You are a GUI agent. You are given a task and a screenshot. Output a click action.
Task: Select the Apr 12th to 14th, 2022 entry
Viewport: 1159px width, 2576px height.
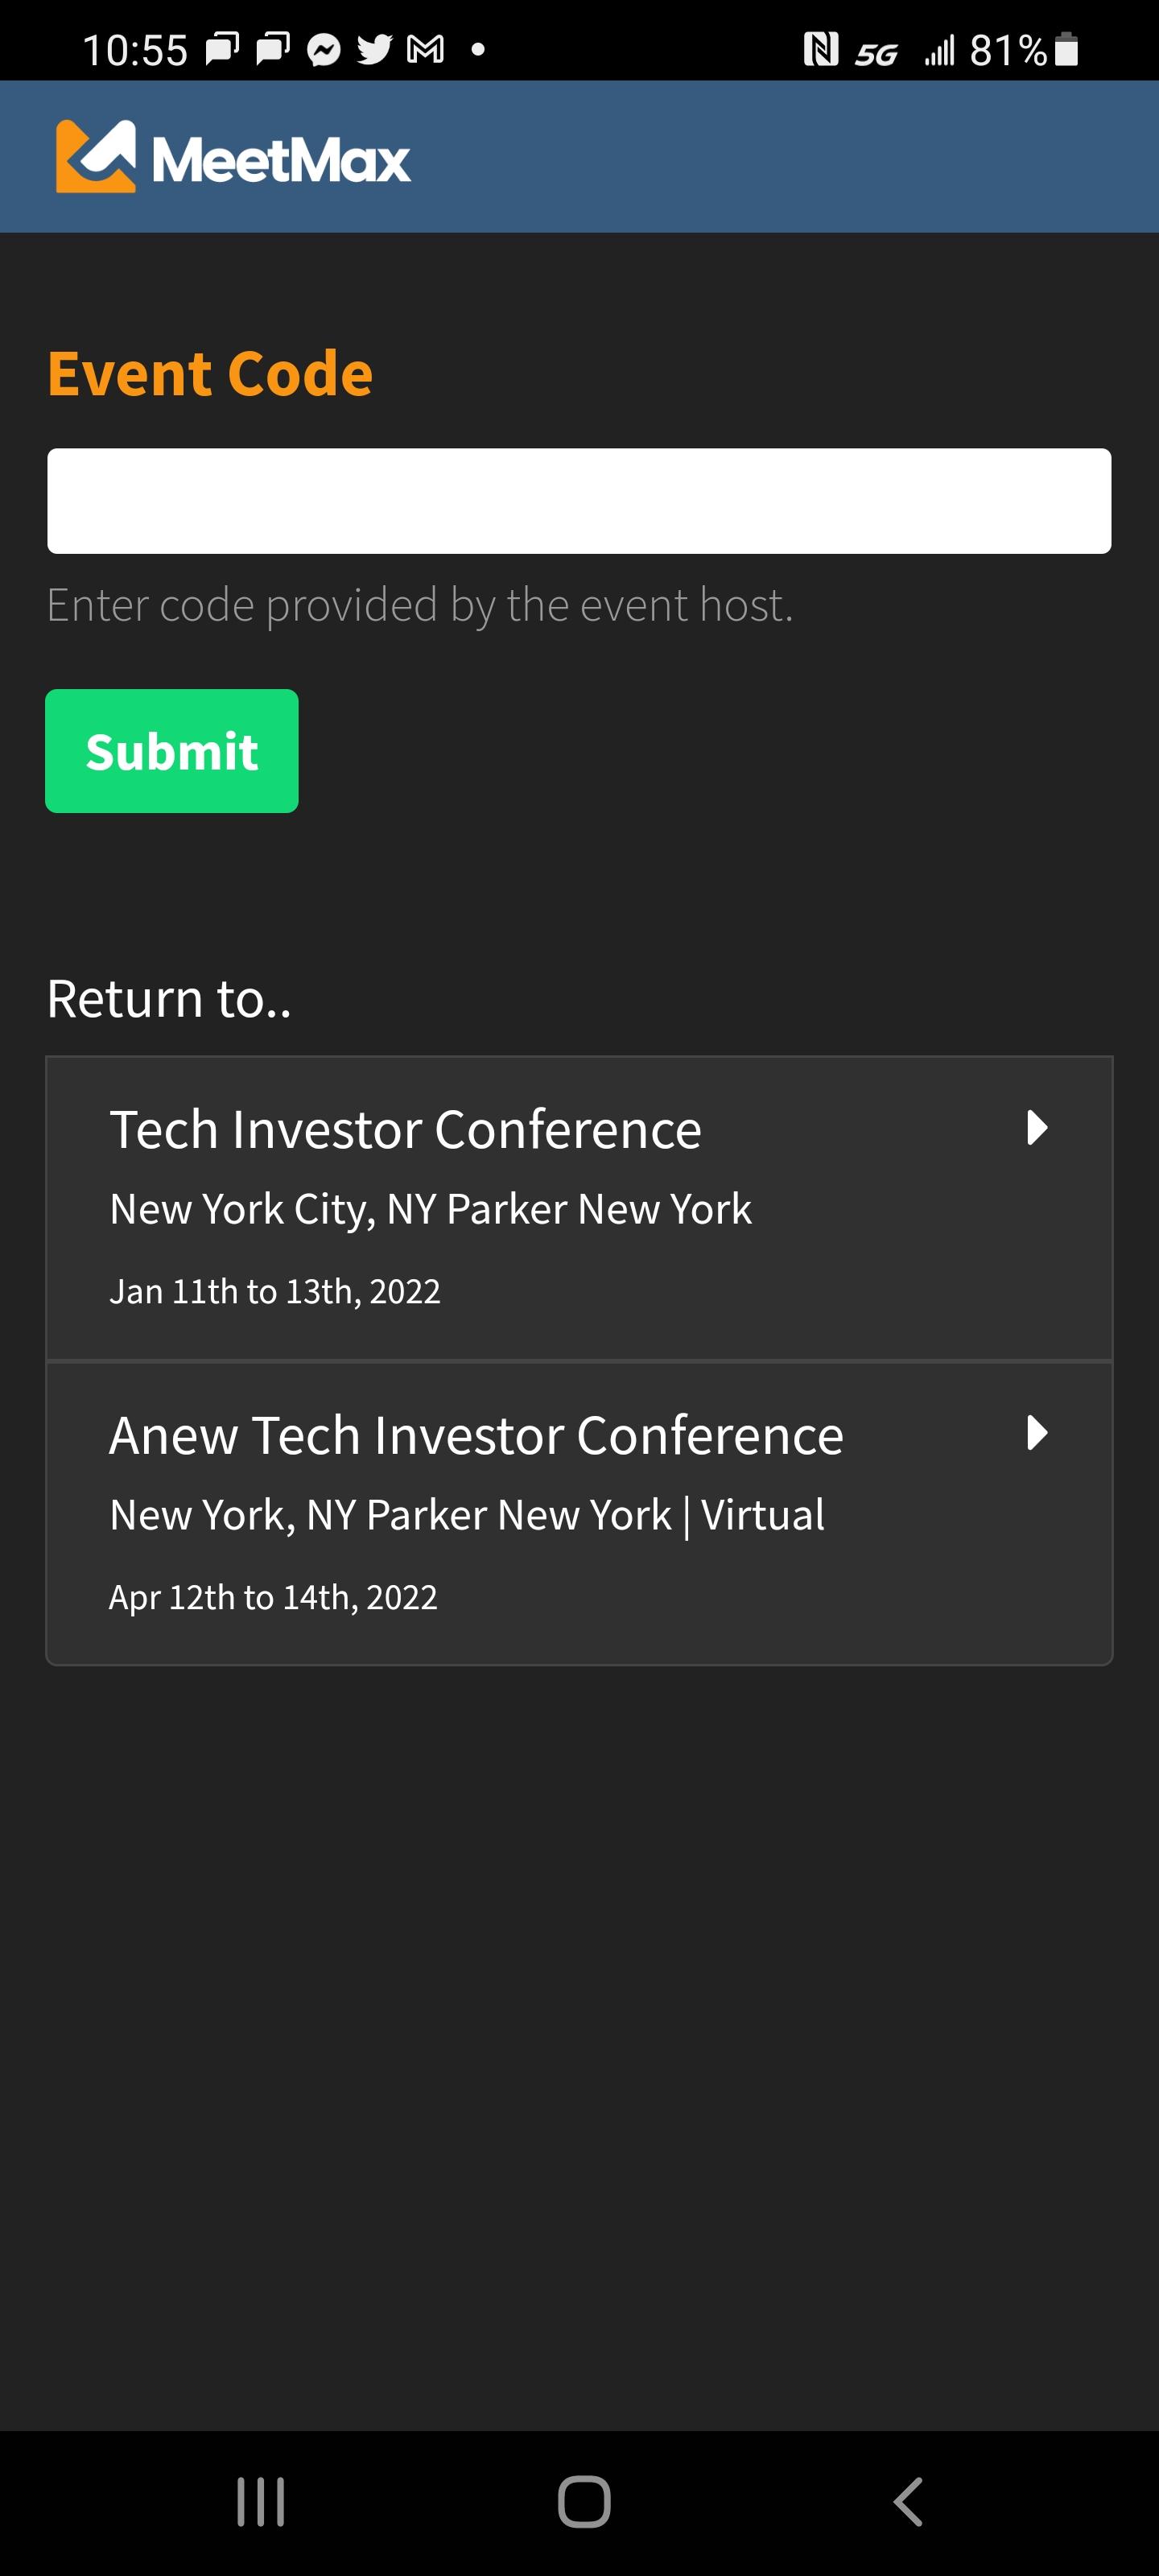pos(273,1598)
